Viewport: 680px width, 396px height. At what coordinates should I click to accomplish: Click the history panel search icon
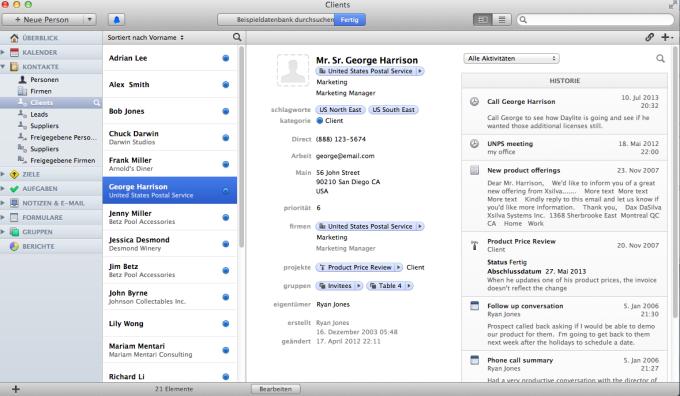(x=660, y=58)
